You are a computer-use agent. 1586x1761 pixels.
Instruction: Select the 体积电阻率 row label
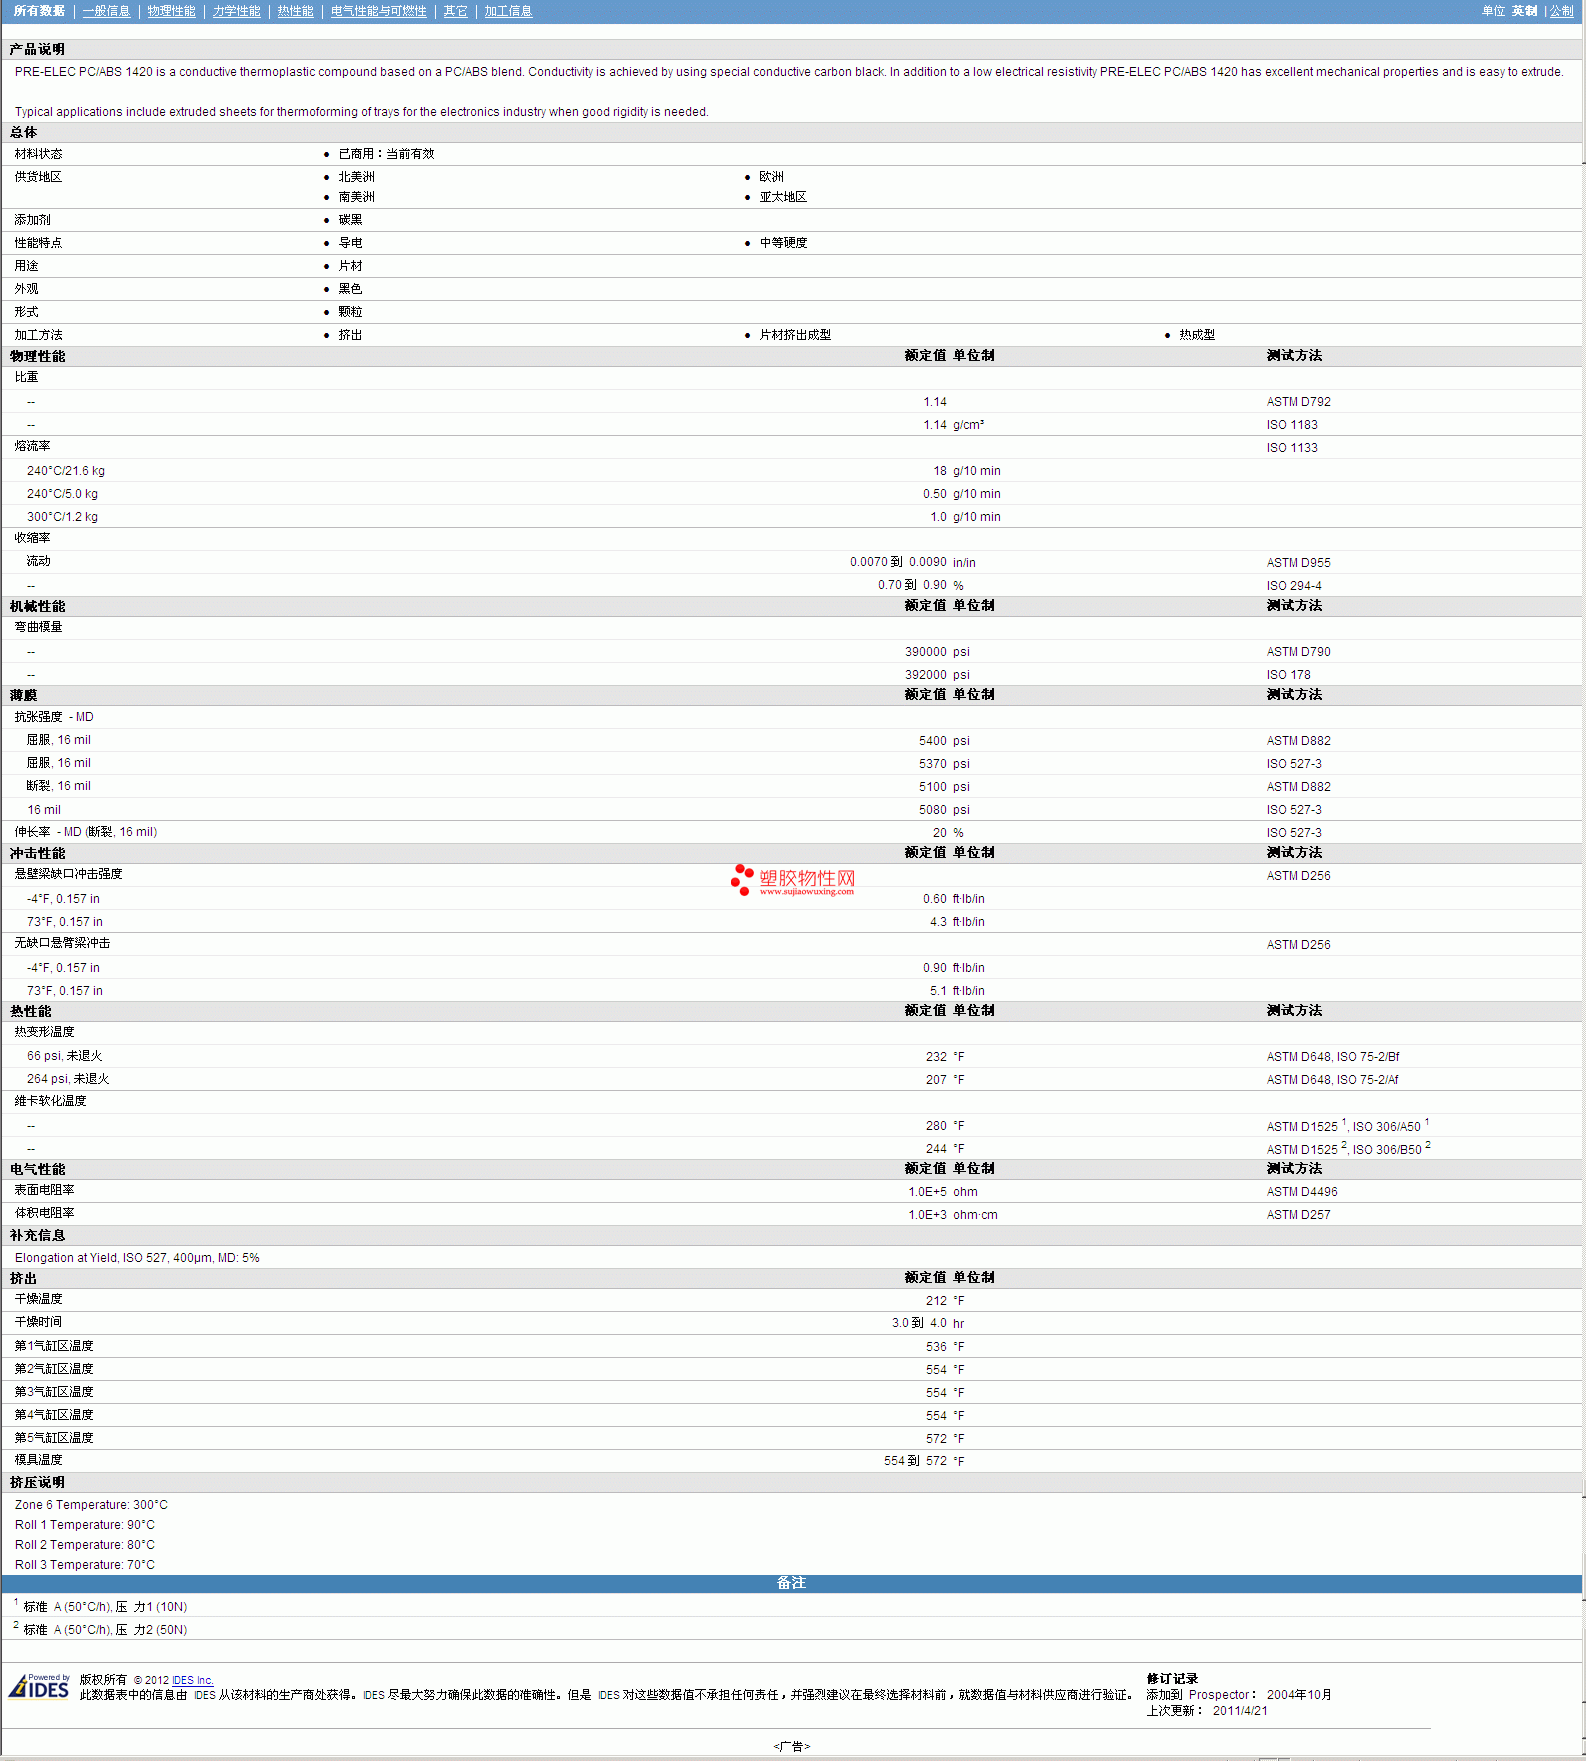[44, 1213]
